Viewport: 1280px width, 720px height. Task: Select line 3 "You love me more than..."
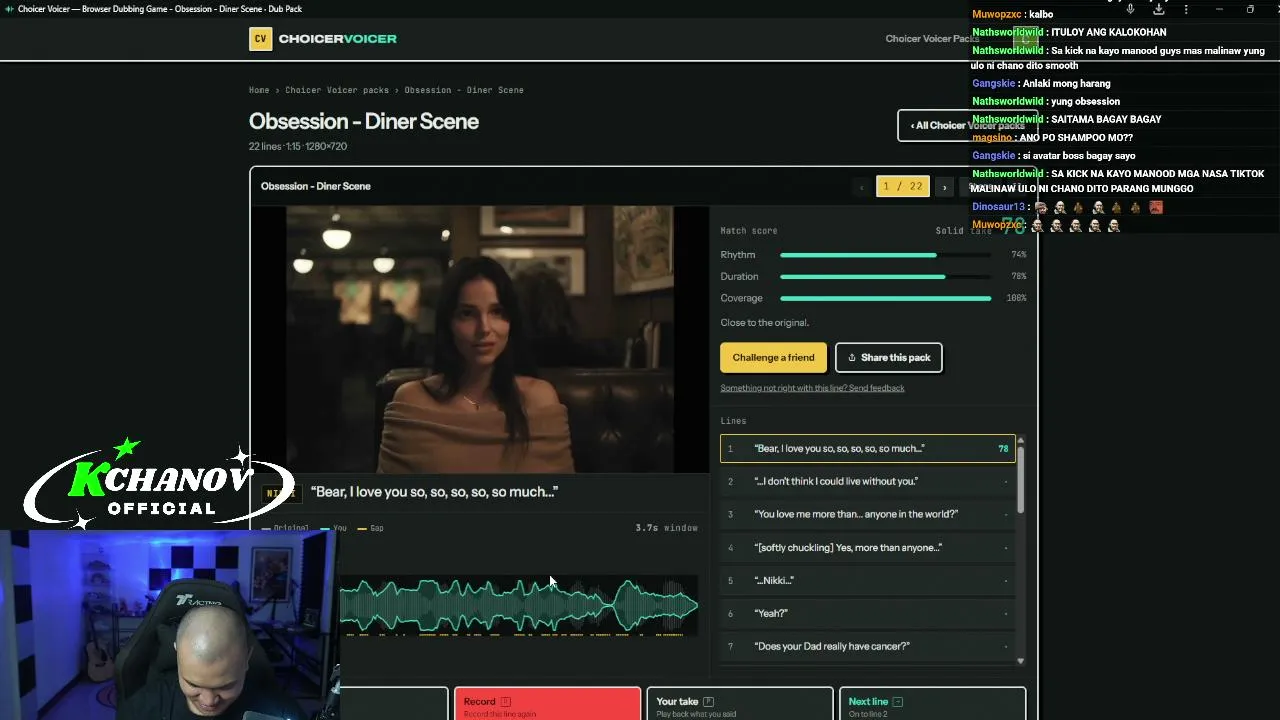(867, 514)
